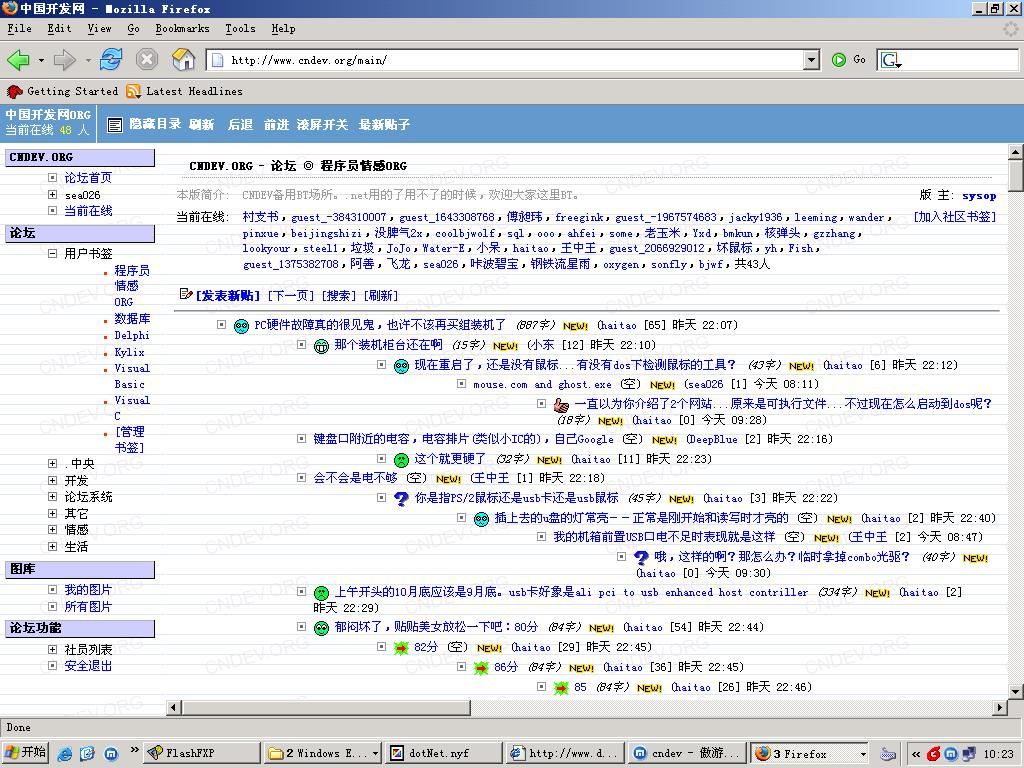This screenshot has width=1024, height=768.
Task: Expand the sea026 tree node
Action: pos(52,195)
